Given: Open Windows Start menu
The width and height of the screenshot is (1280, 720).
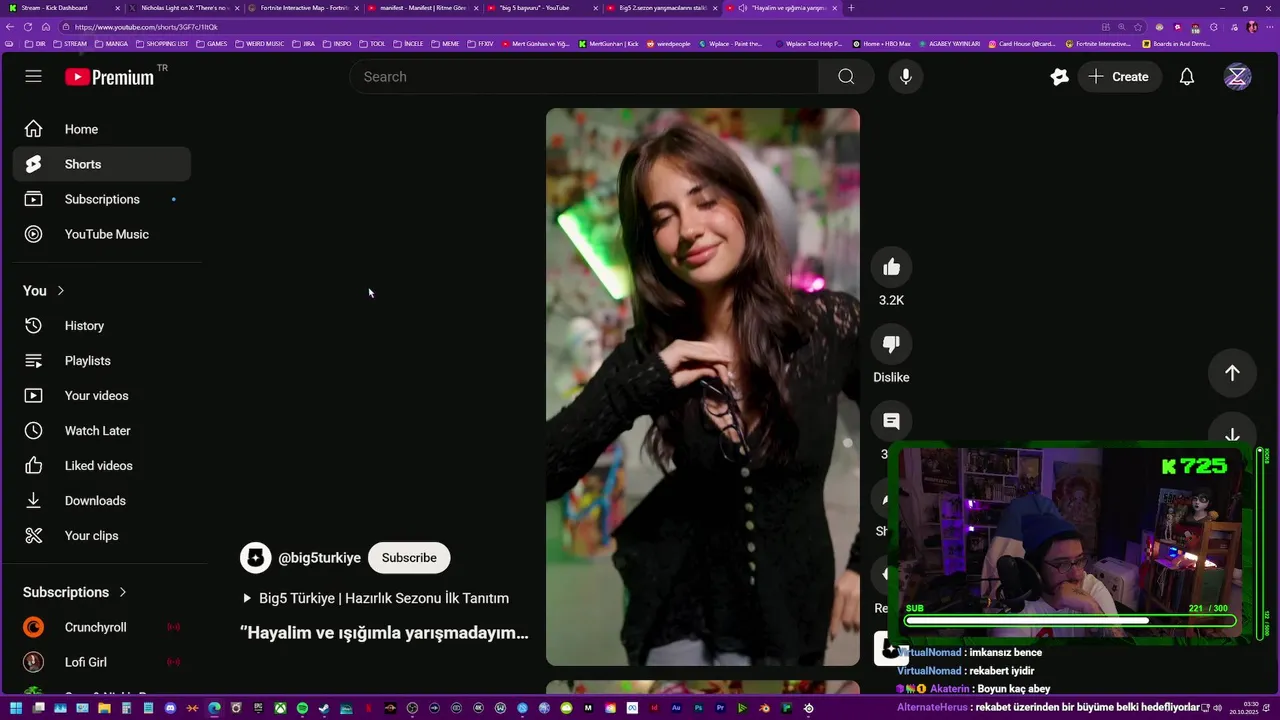Looking at the screenshot, I should 16,708.
